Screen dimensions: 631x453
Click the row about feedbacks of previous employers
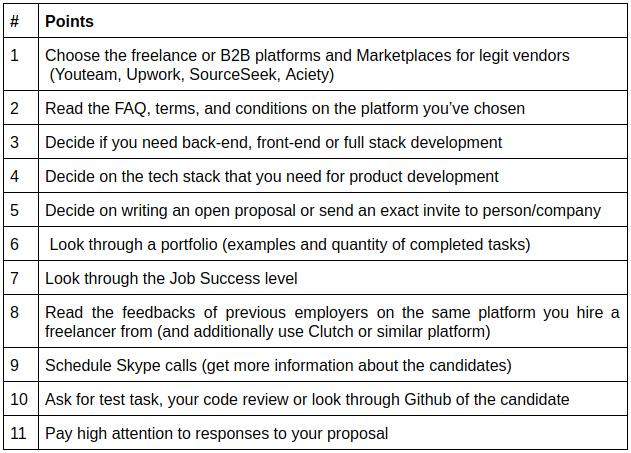(x=331, y=321)
